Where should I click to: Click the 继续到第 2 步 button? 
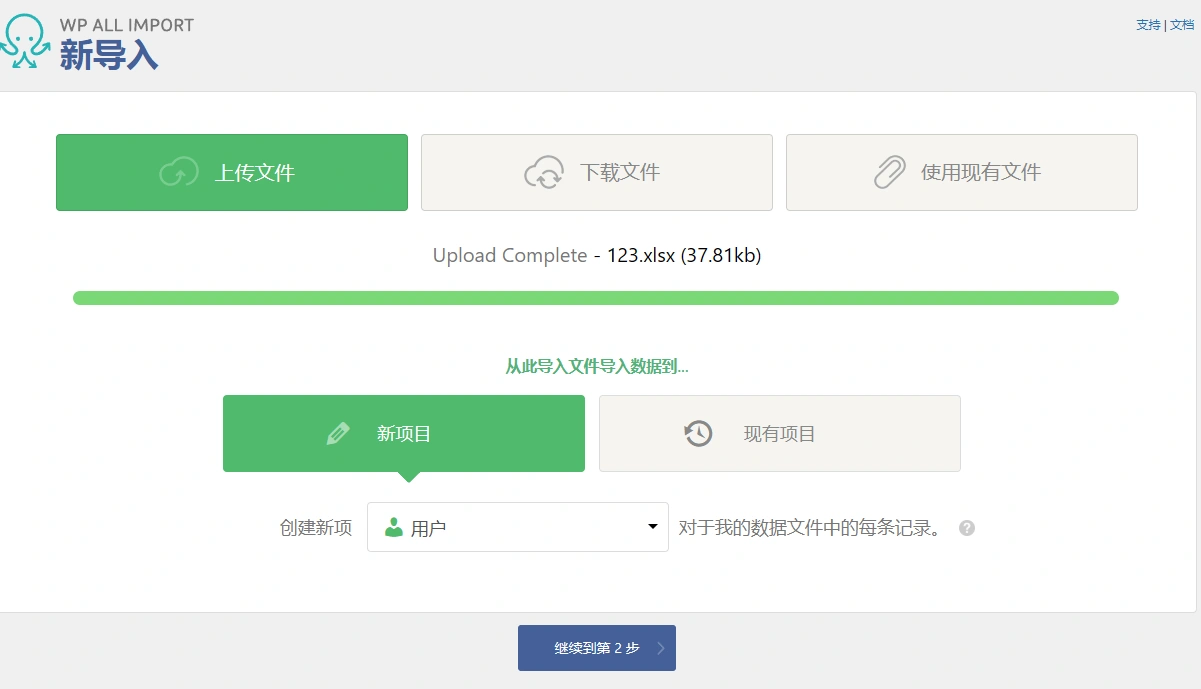point(596,647)
